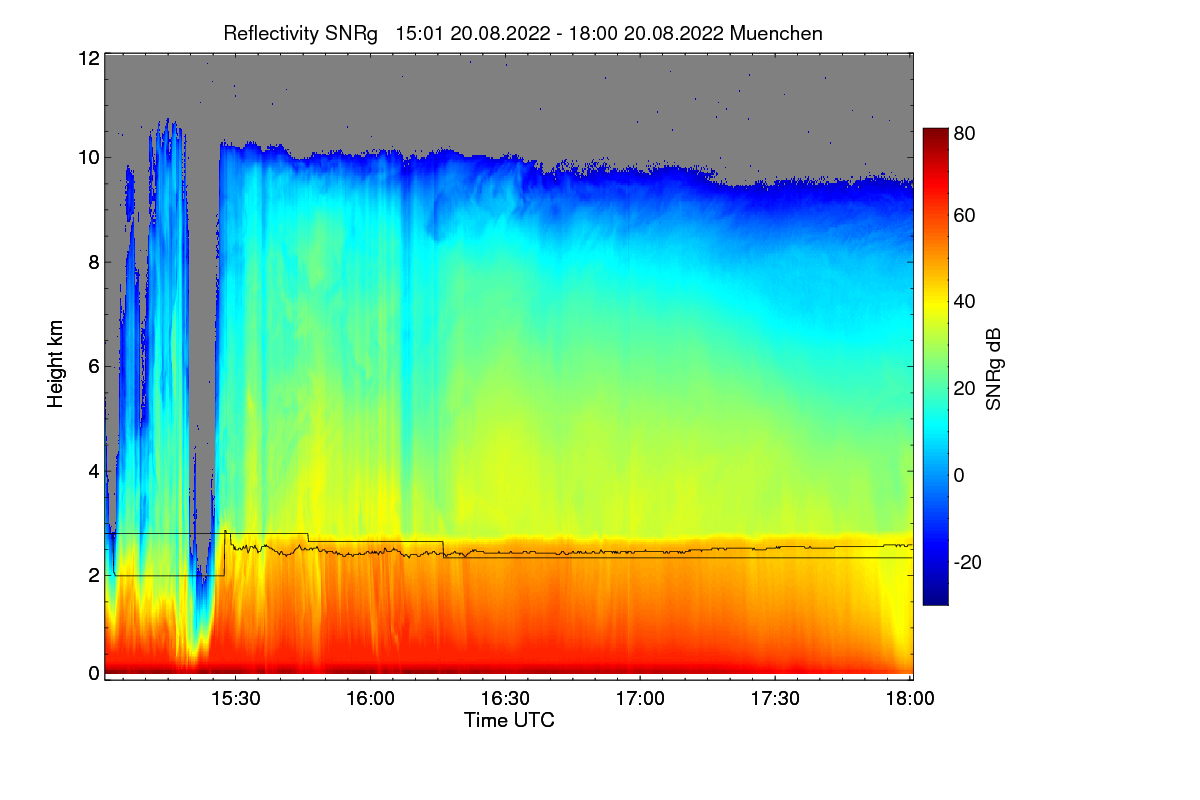Screen dimensions: 1200x800
Task: Click the 'Height km' axis label
Action: click(x=55, y=364)
